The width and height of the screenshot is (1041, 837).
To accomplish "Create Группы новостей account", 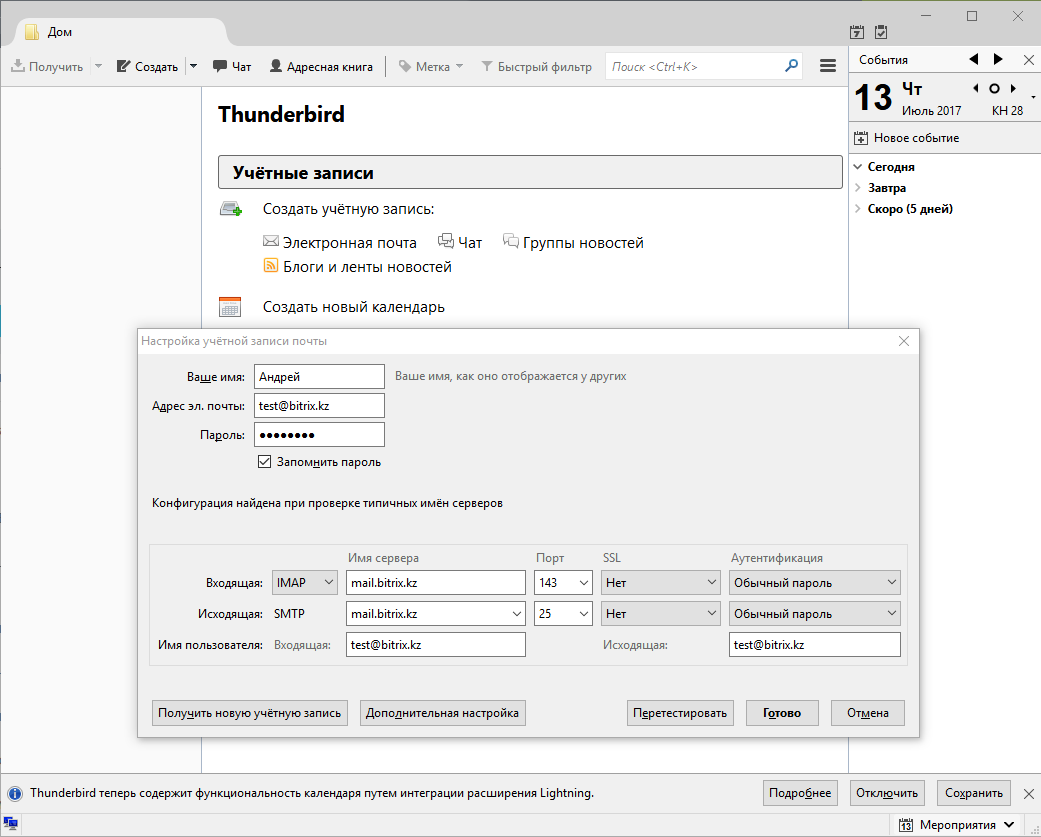I will (x=574, y=242).
